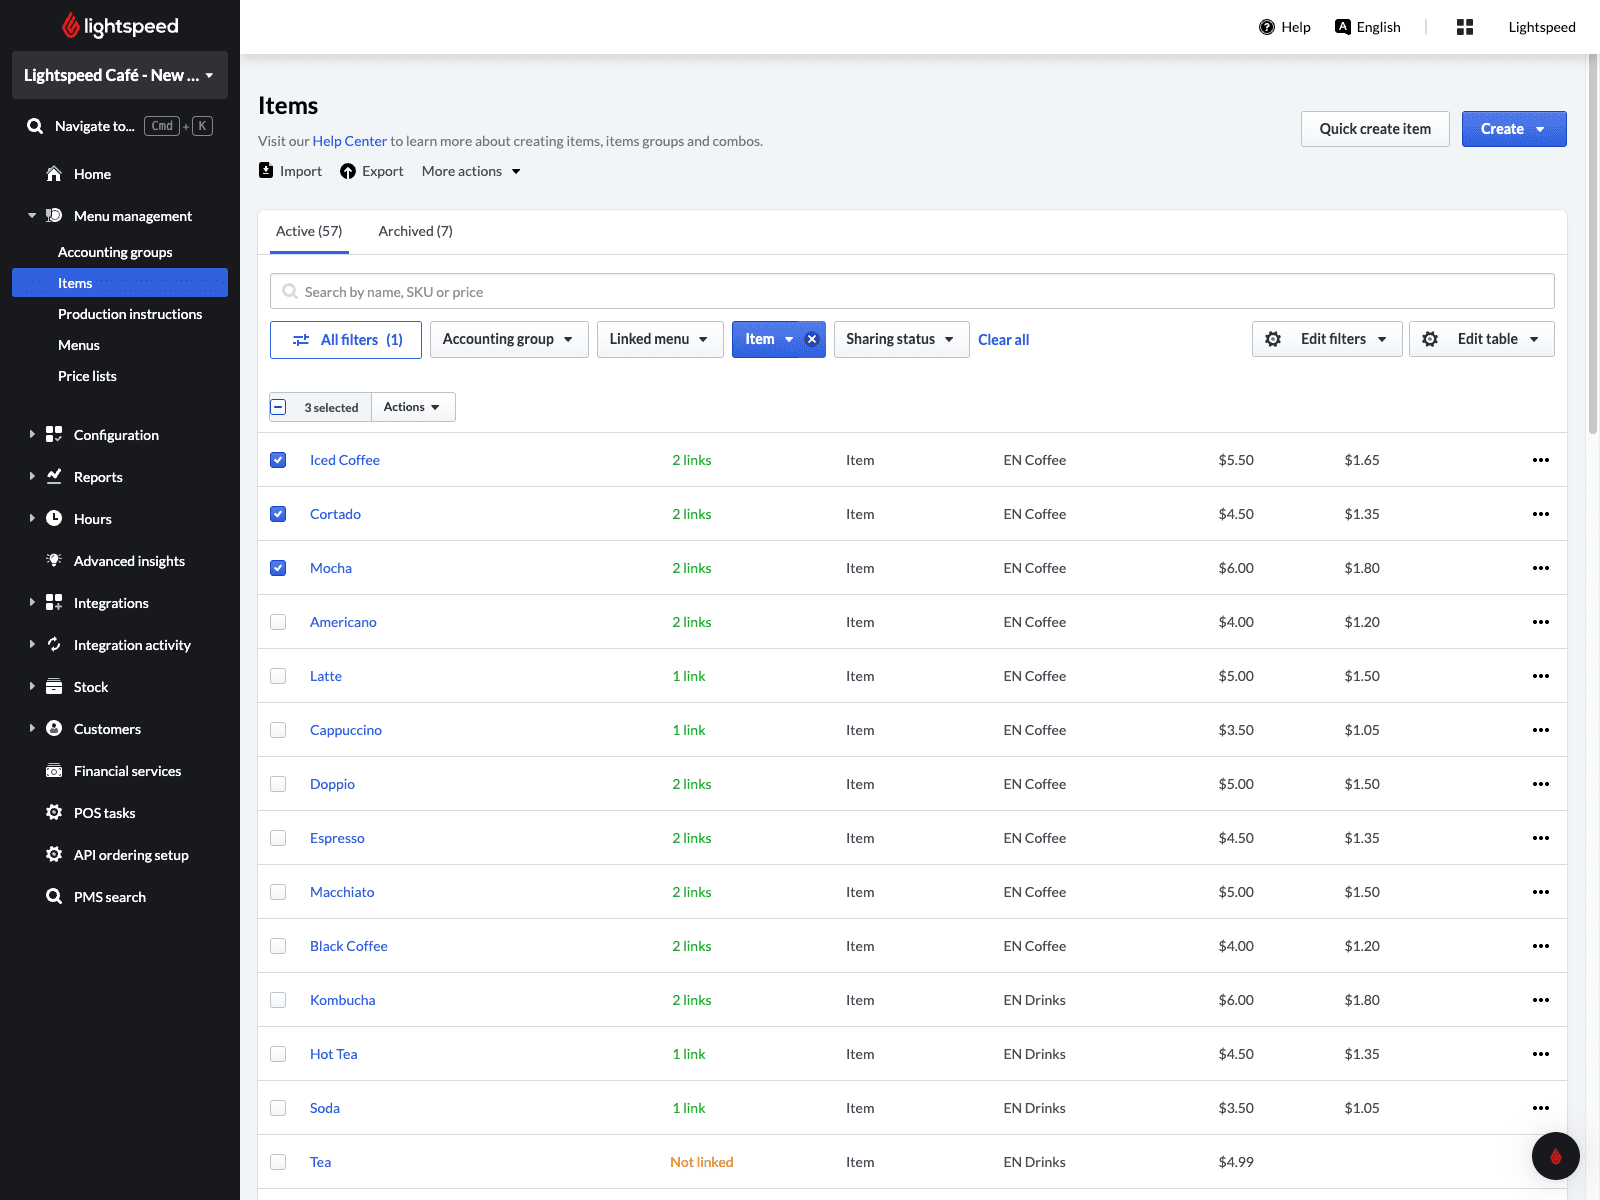Click the Import file icon
The height and width of the screenshot is (1200, 1600).
266,171
